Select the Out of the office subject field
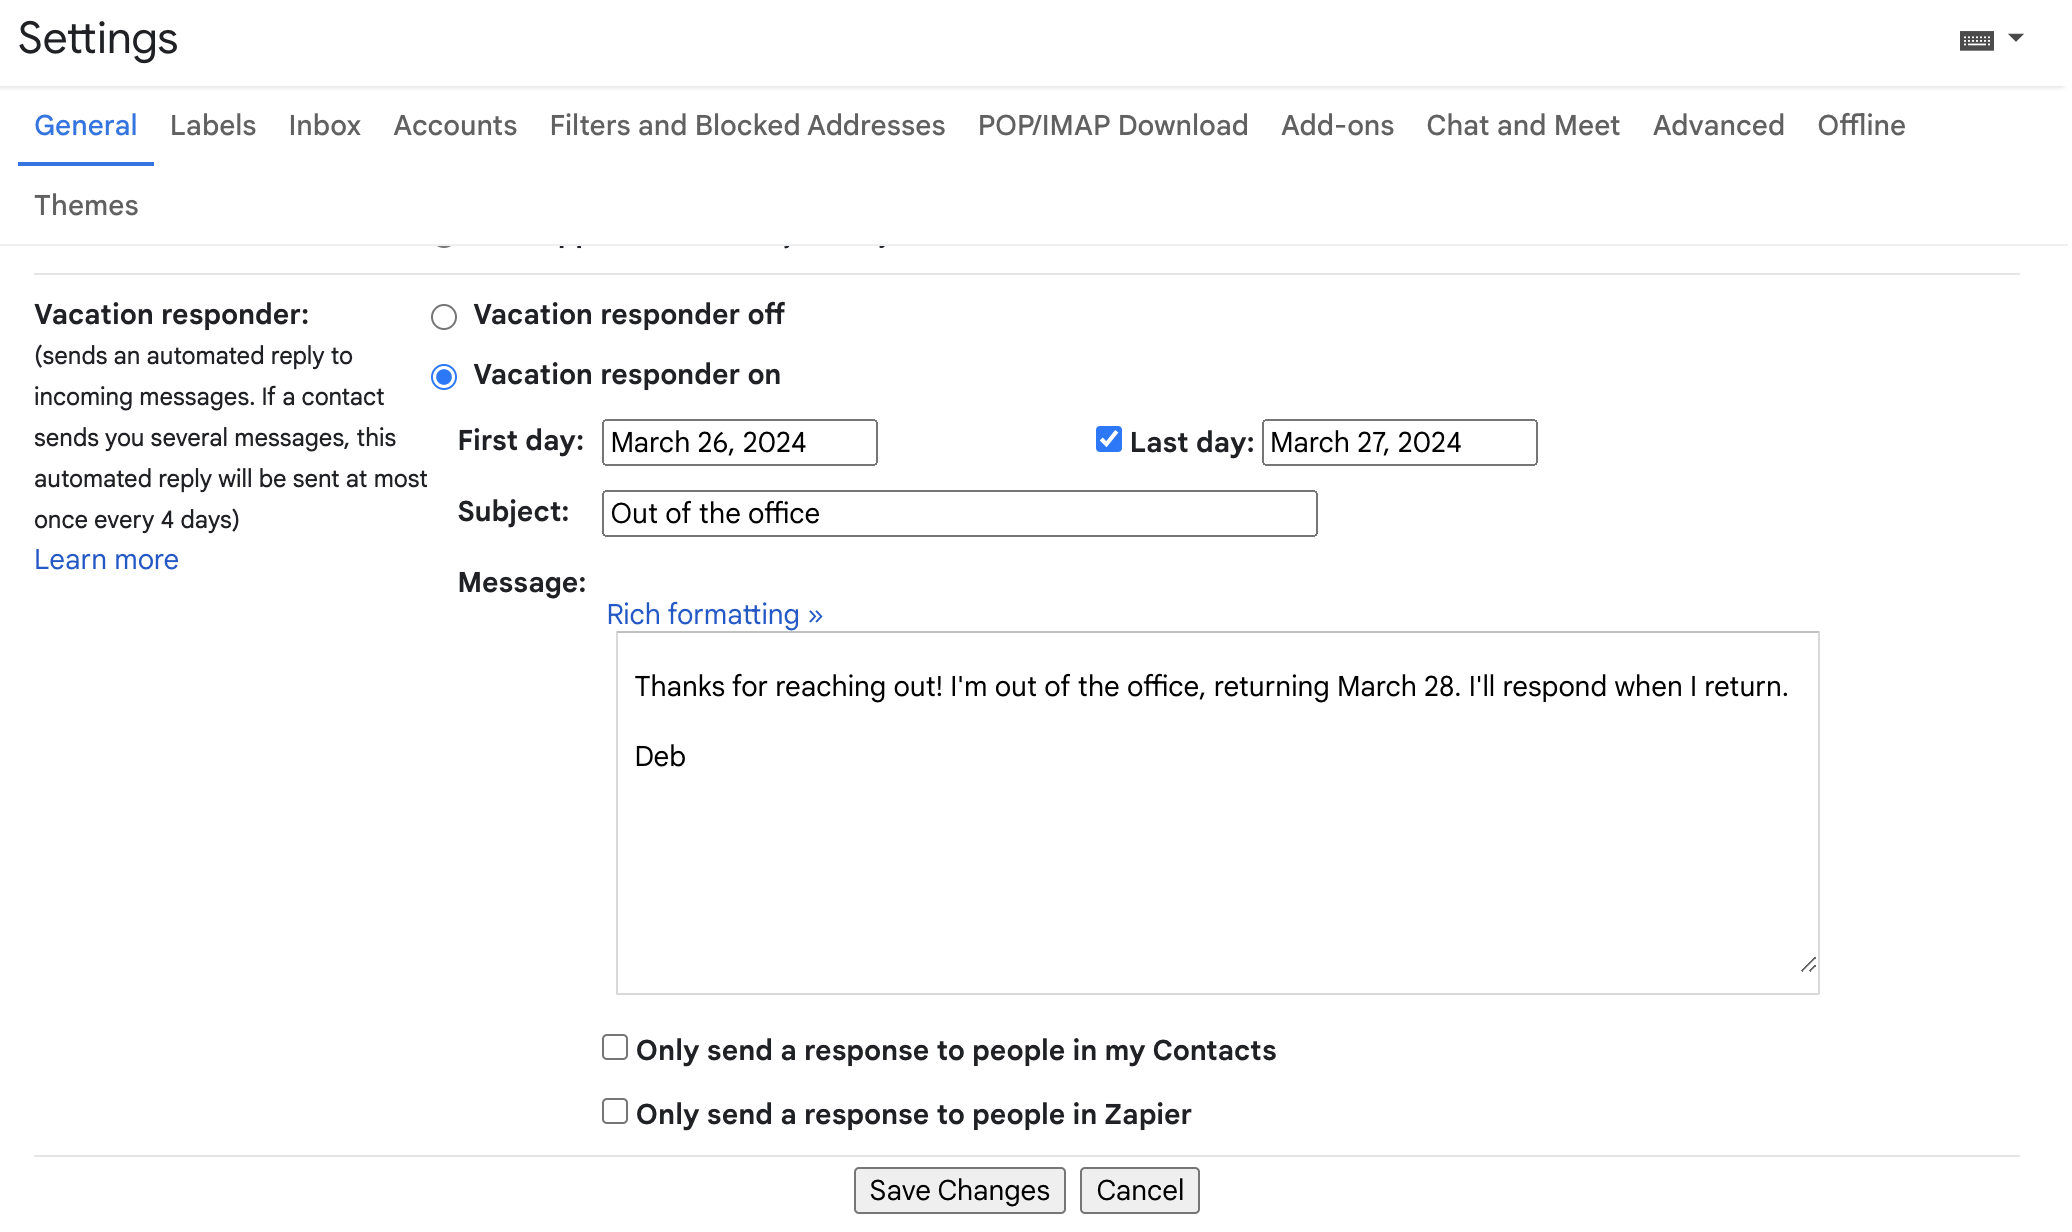Screen dimensions: 2072x1232 pos(958,513)
